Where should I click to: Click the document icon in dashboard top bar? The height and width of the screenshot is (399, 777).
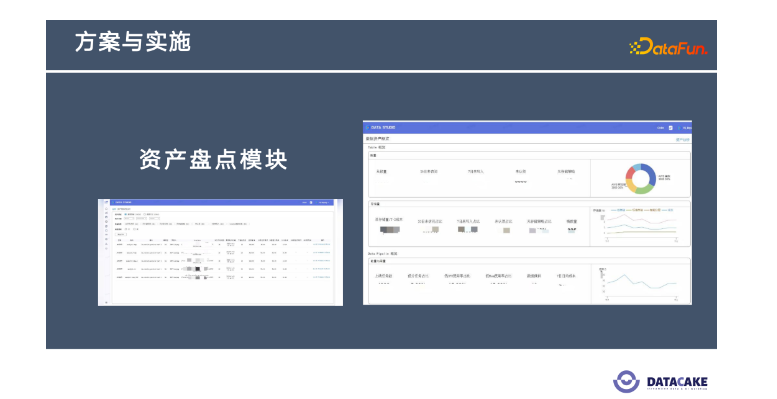(x=670, y=127)
